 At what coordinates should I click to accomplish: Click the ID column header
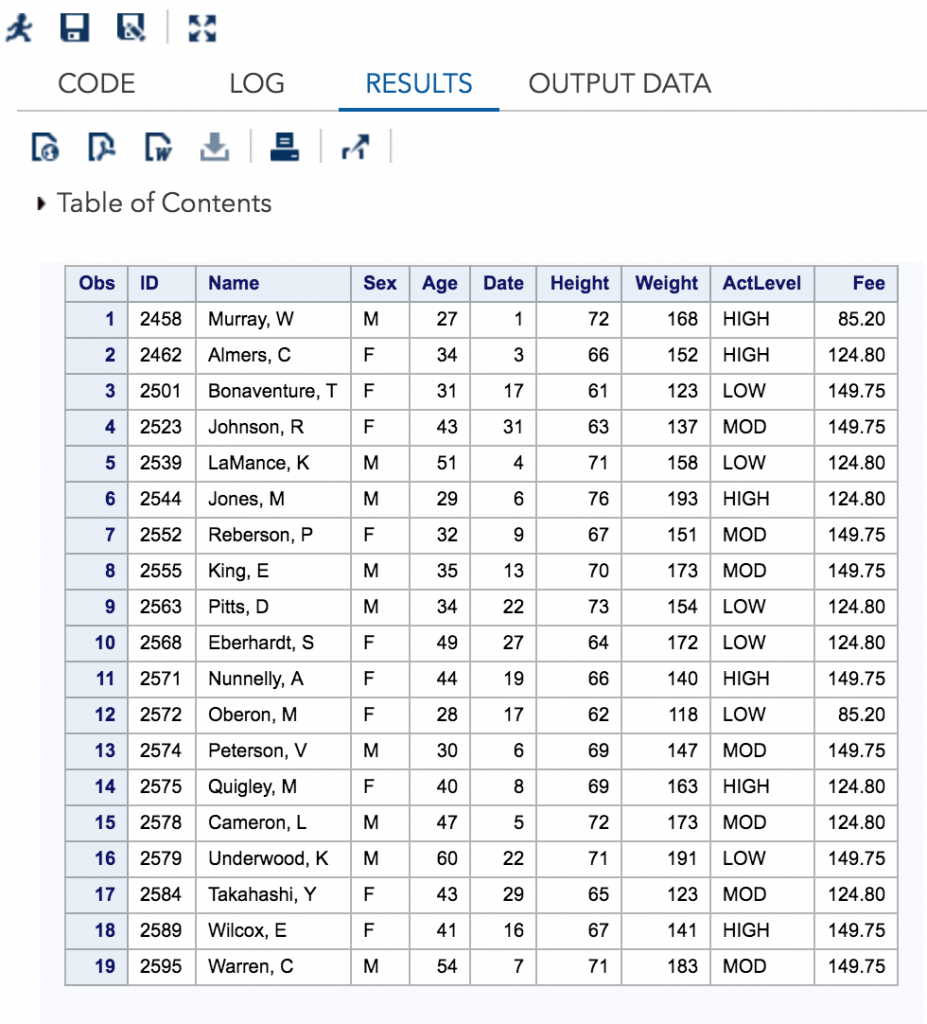point(162,283)
